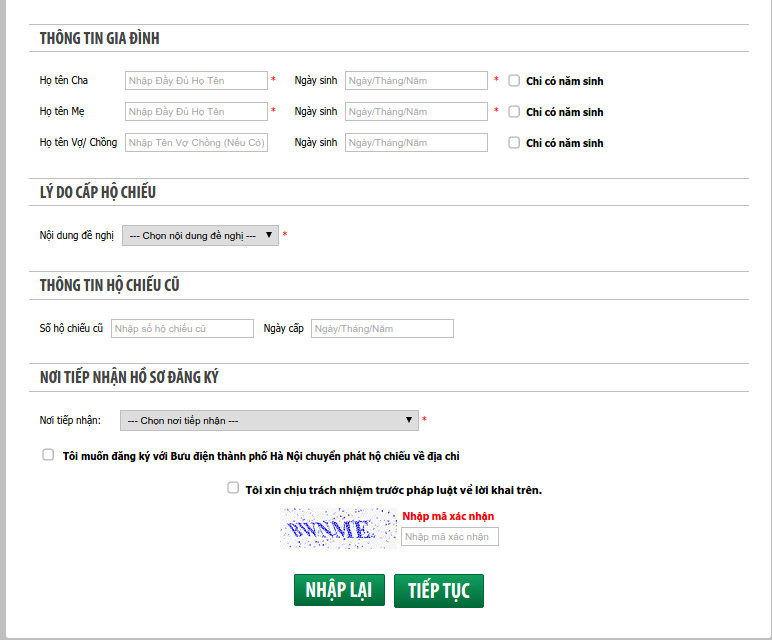
Task: Check the 'Tôi xin chịu trách nhiệm' checkbox
Action: (x=233, y=488)
